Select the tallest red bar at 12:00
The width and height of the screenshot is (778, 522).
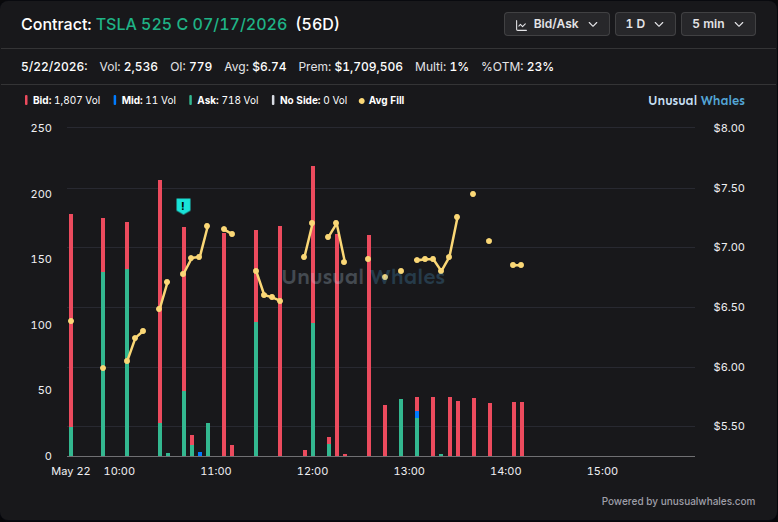pyautogui.click(x=313, y=245)
